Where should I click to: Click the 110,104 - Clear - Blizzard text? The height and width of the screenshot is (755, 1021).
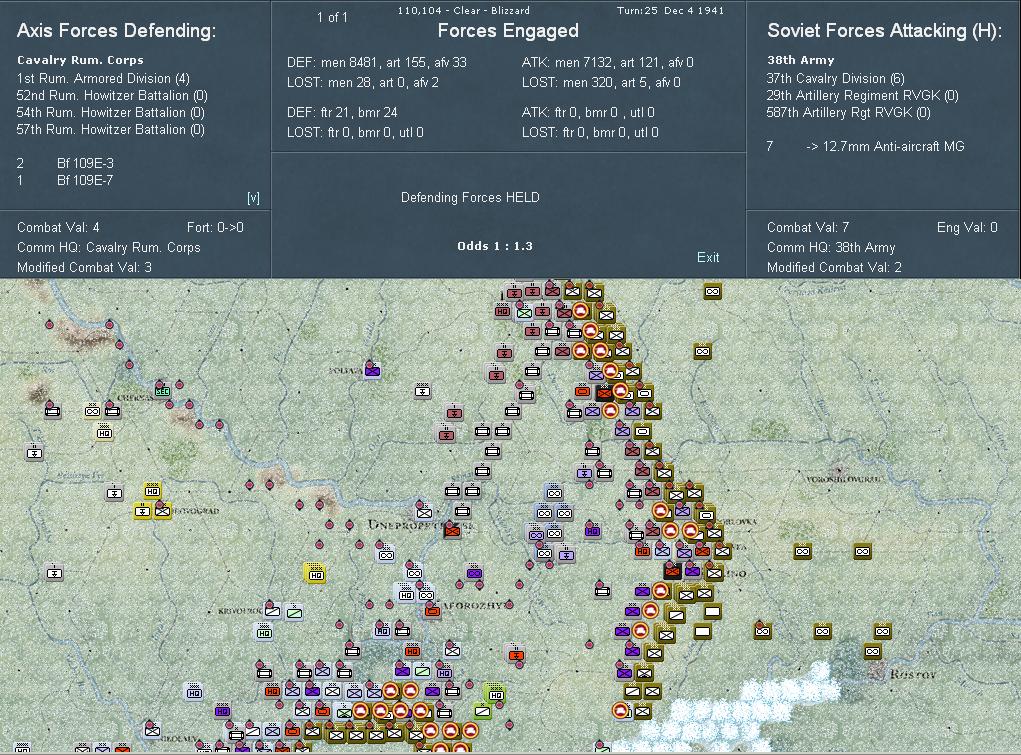tap(464, 10)
